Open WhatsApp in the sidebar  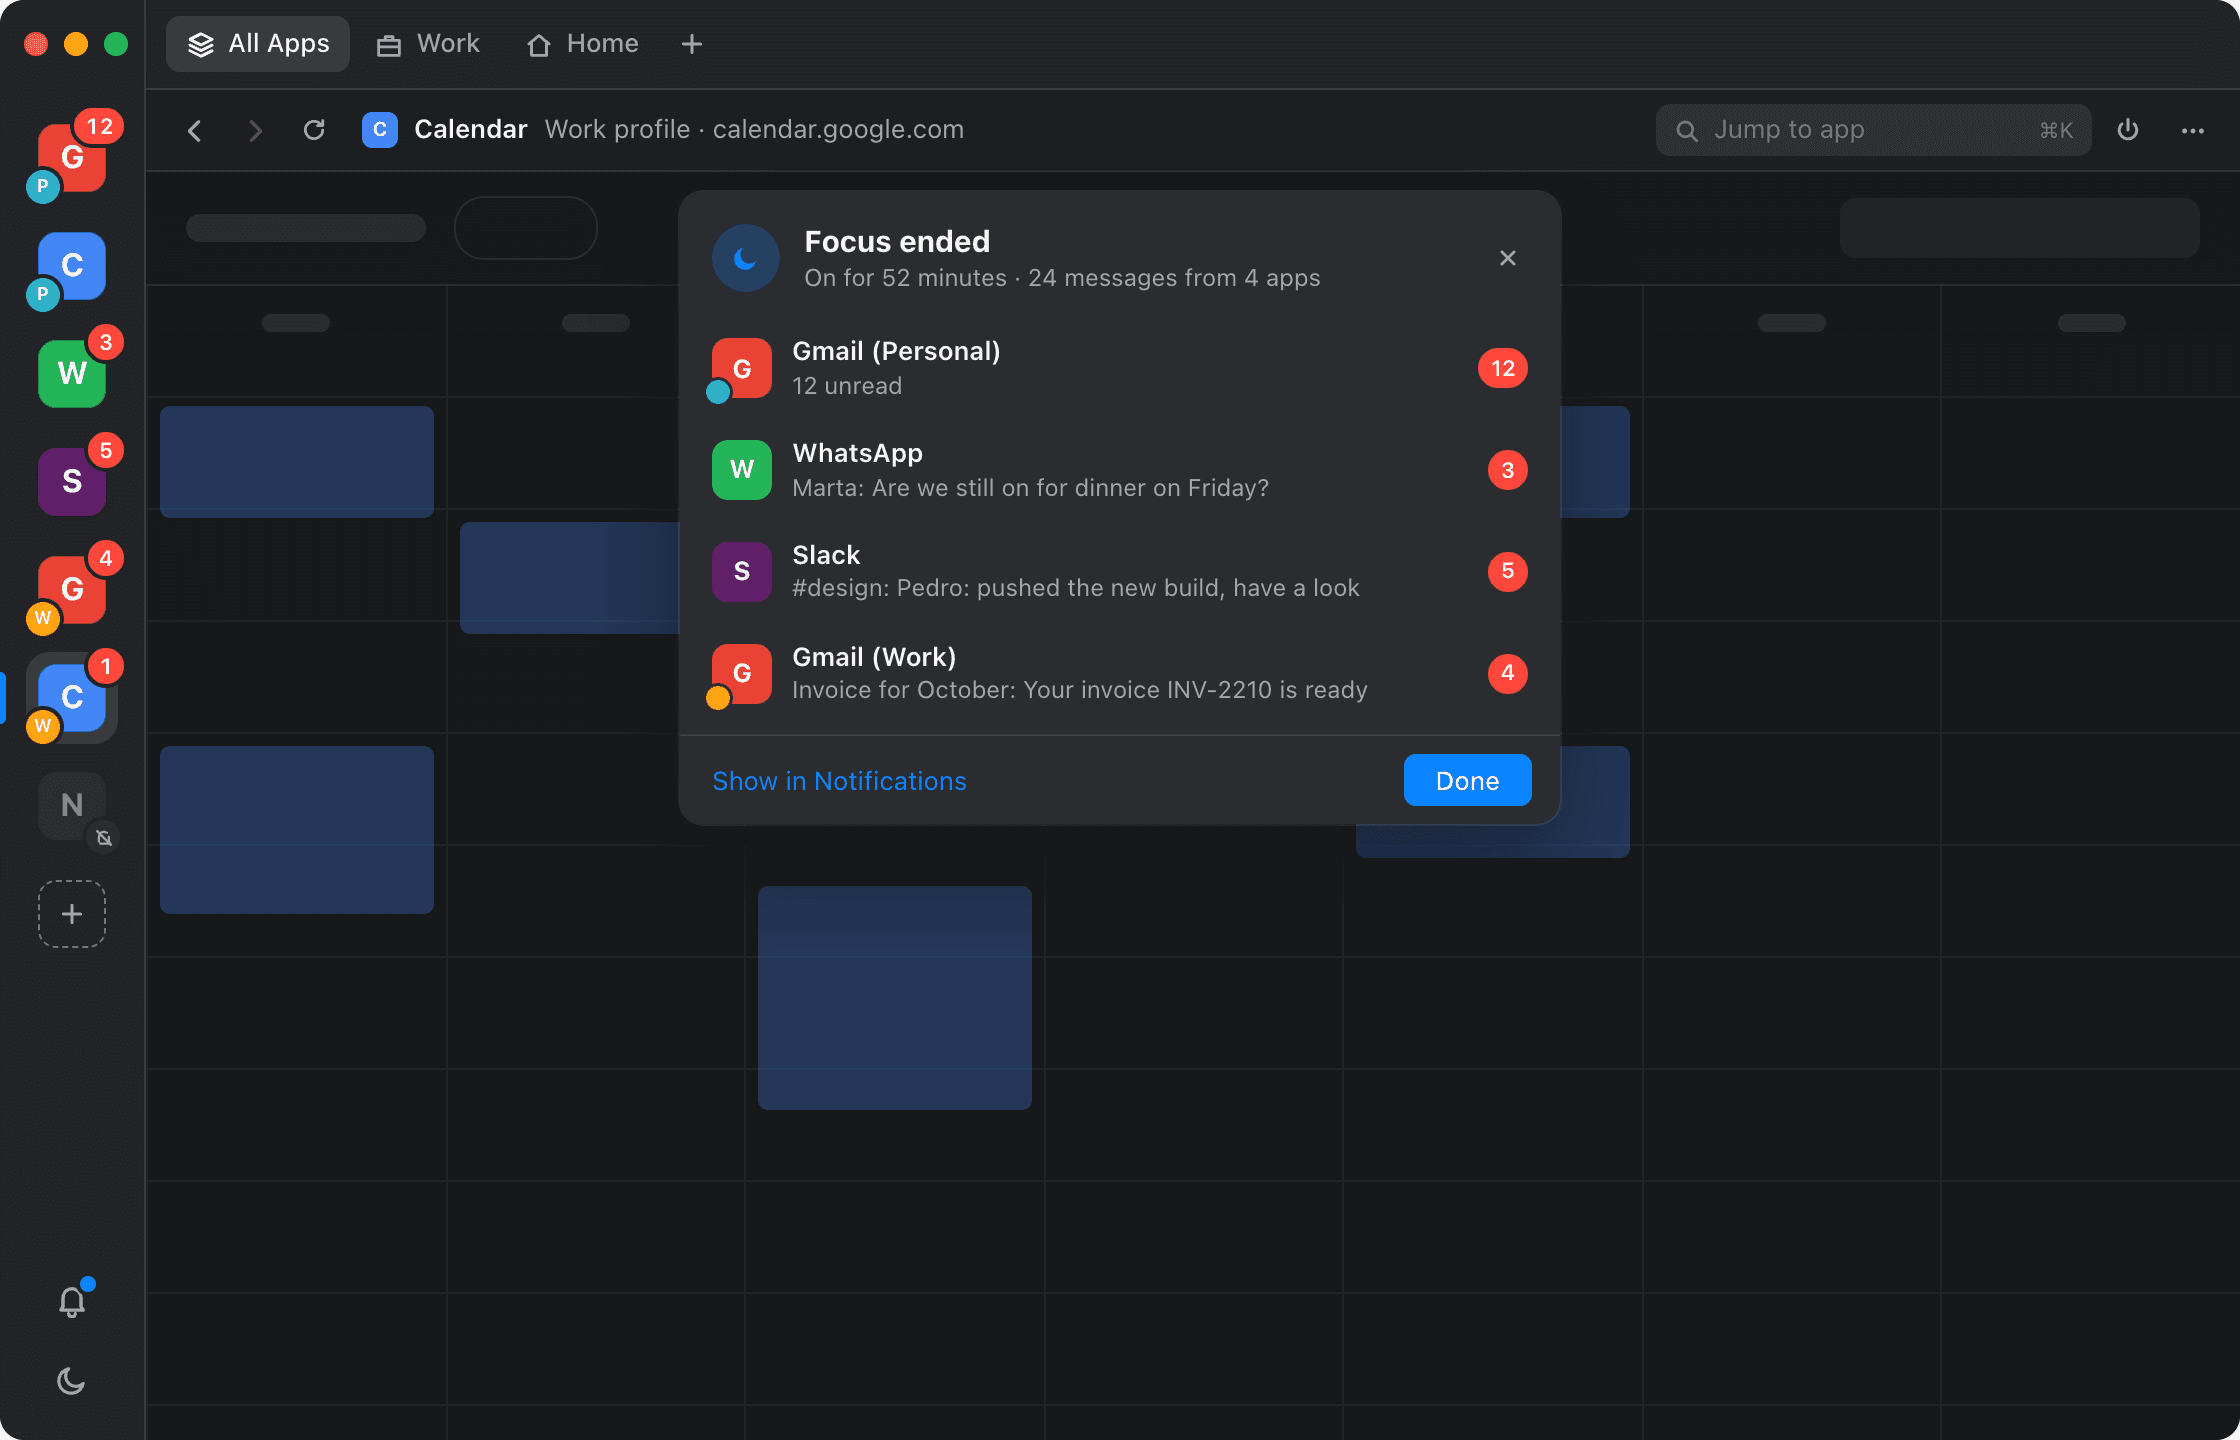coord(72,373)
